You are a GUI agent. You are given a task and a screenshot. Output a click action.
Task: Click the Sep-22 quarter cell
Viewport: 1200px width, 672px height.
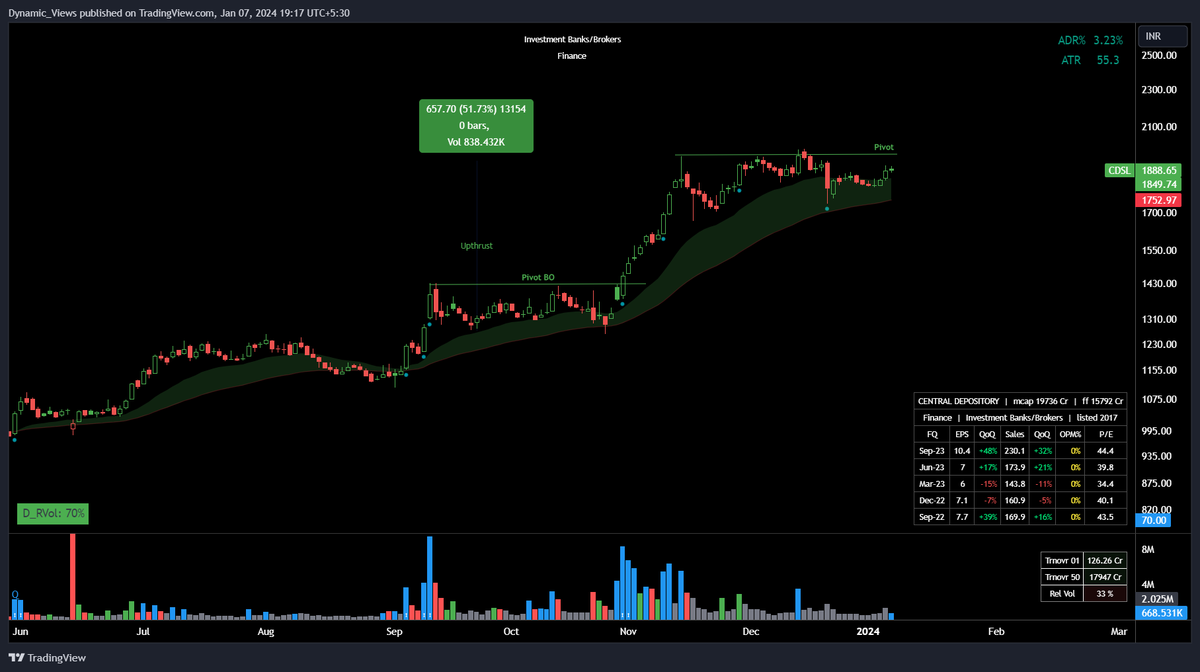pyautogui.click(x=932, y=518)
